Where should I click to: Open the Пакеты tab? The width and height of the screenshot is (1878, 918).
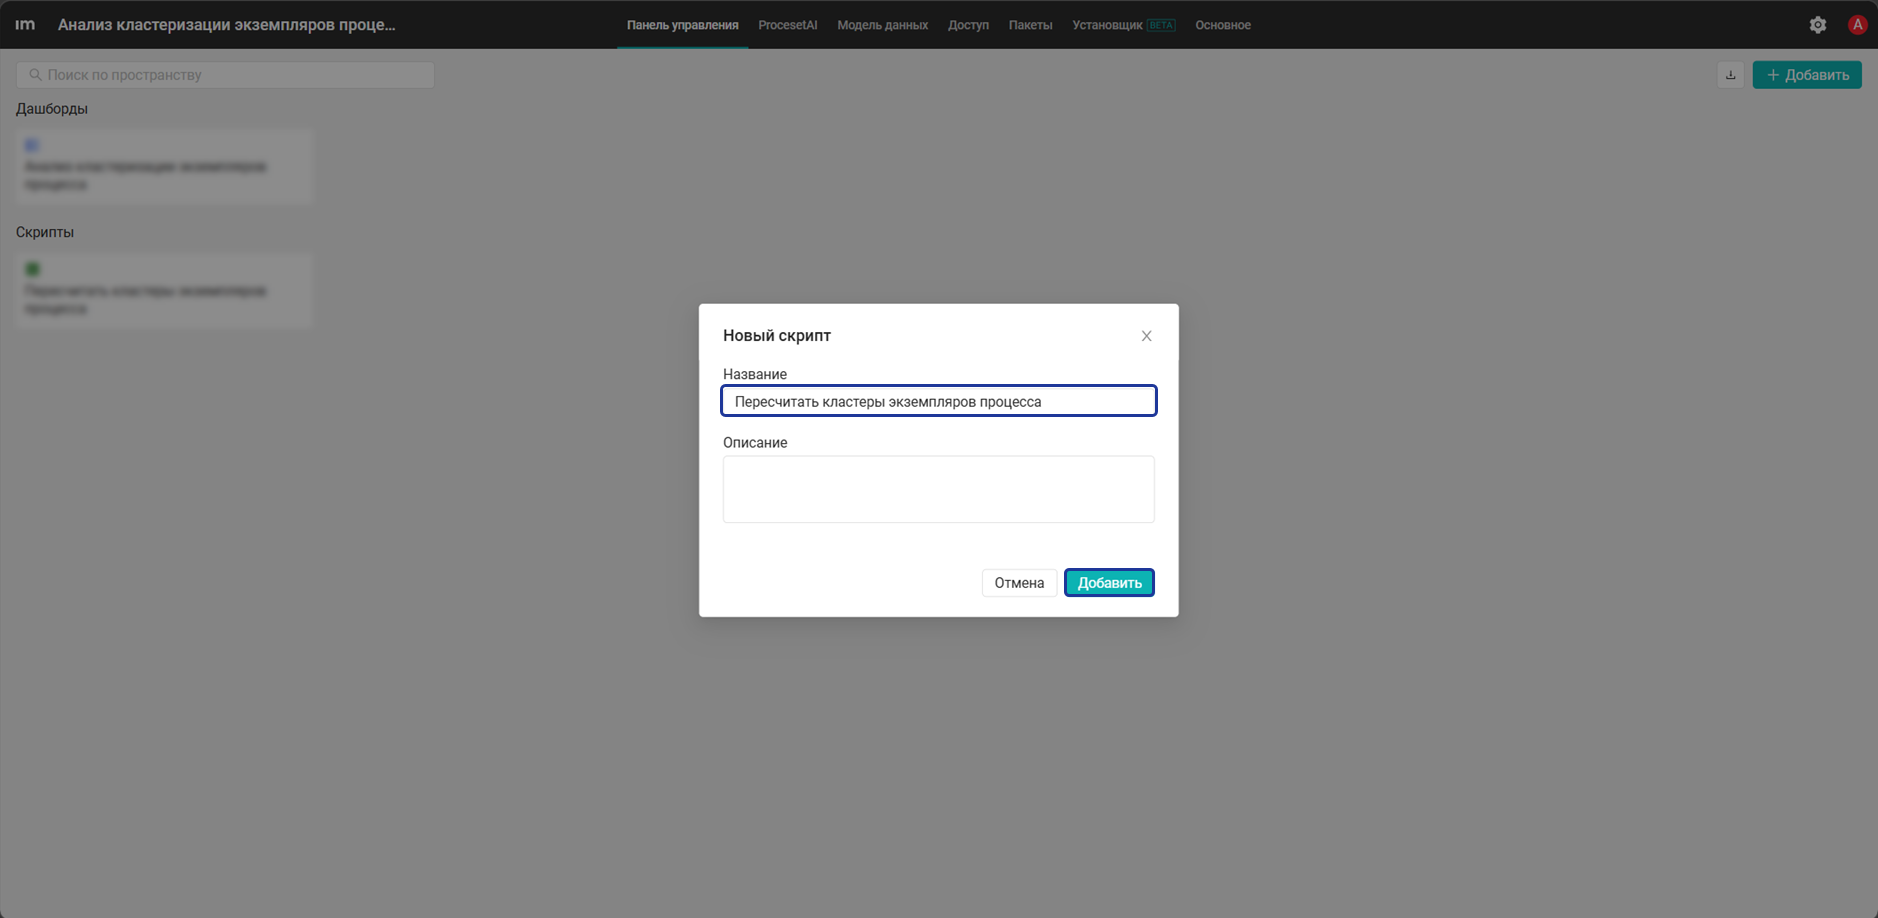(x=1030, y=25)
